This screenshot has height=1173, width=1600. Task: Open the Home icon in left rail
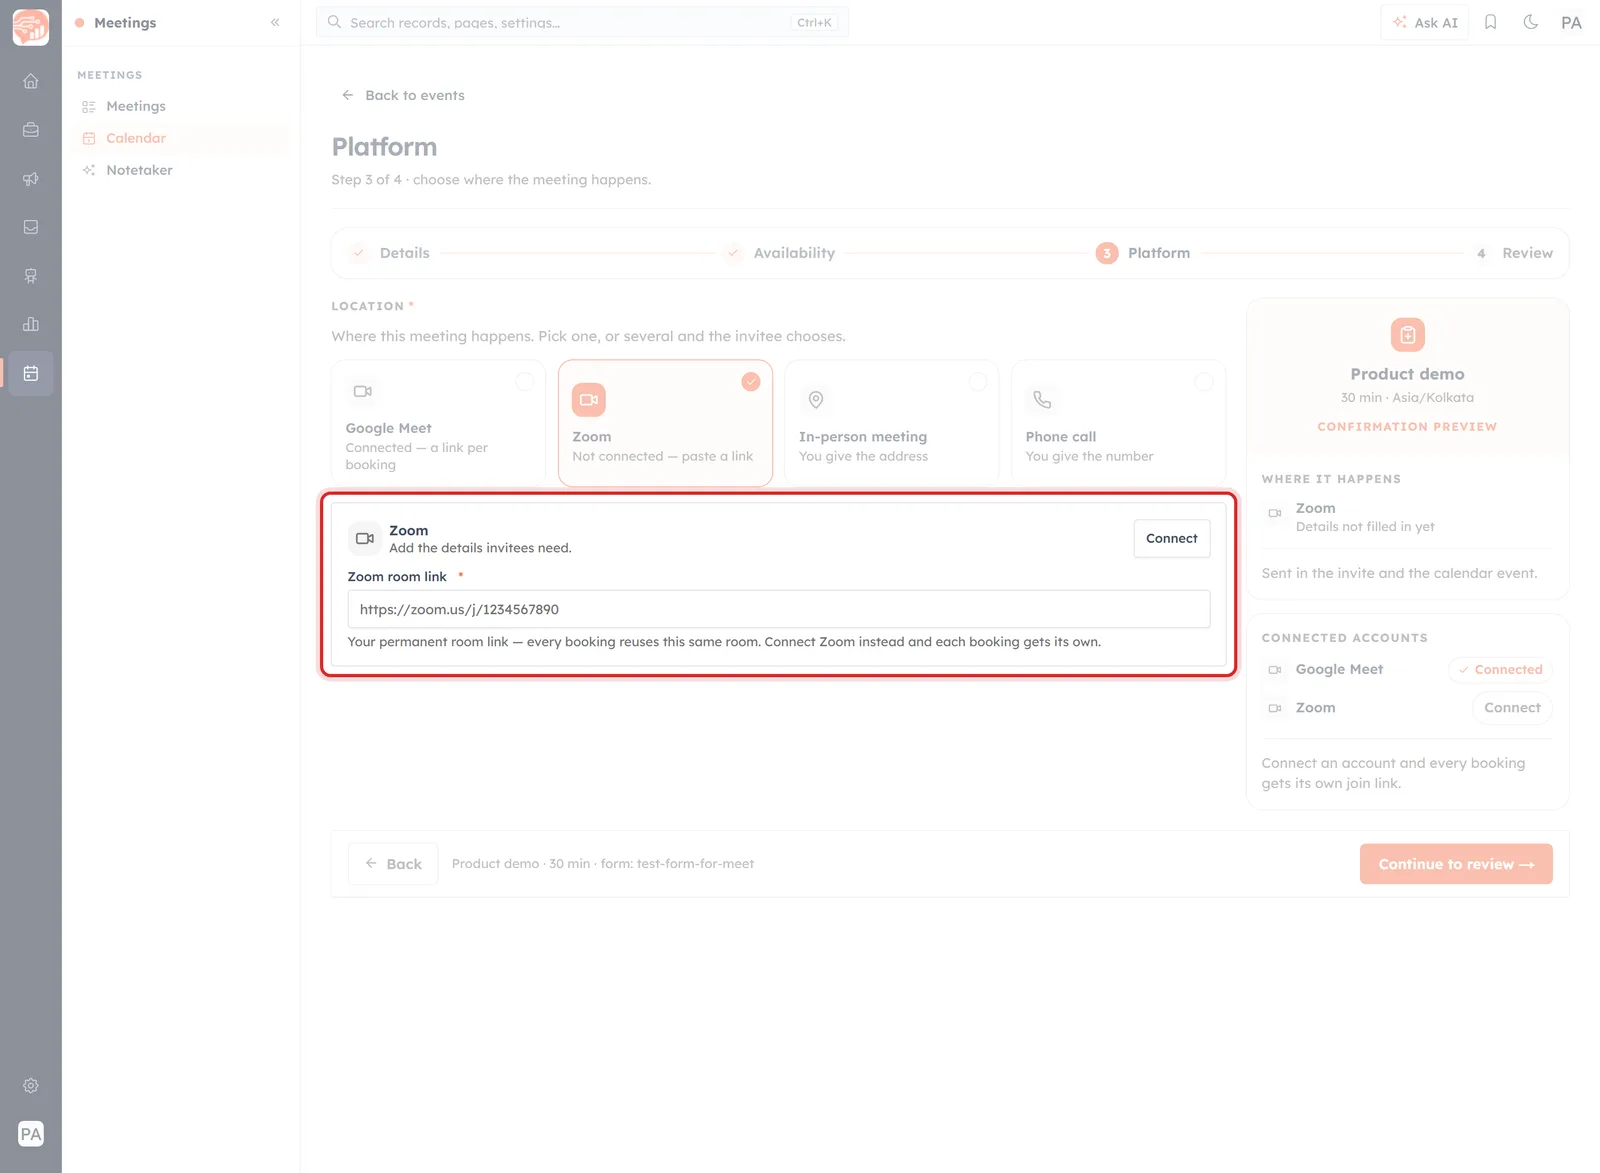[31, 81]
